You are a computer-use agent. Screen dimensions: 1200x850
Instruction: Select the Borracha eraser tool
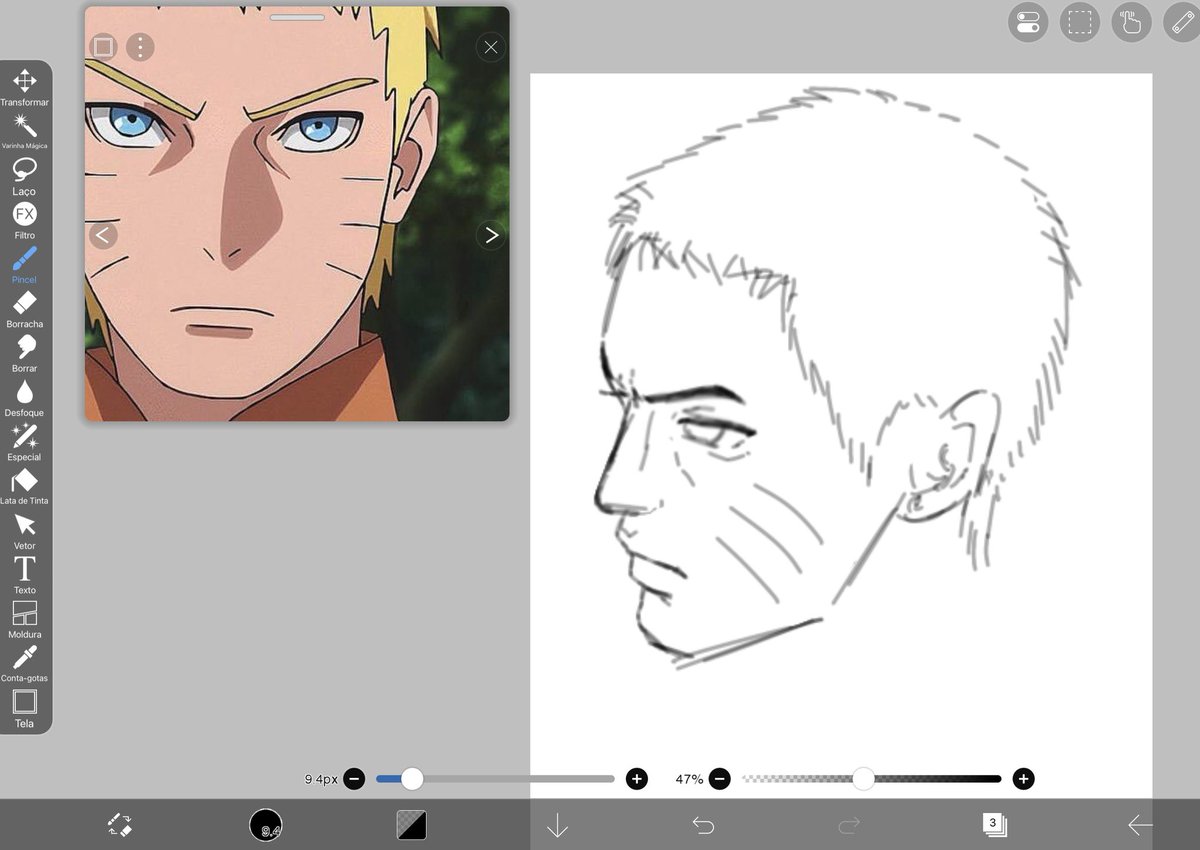25,308
